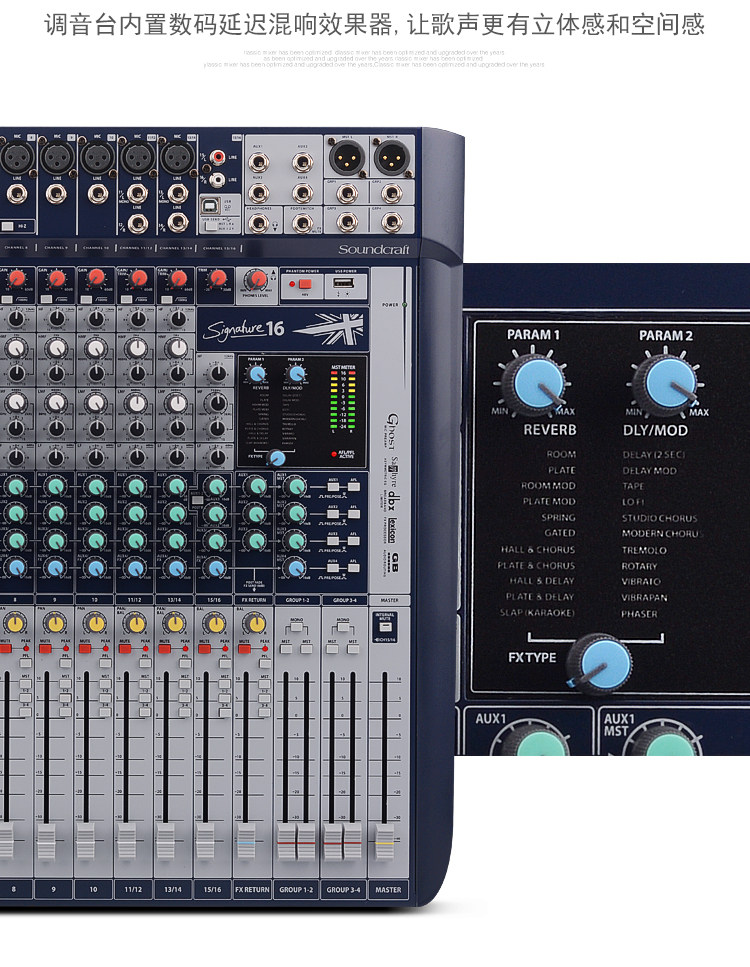Toggle the MUTE button on channel 15/16

click(205, 649)
